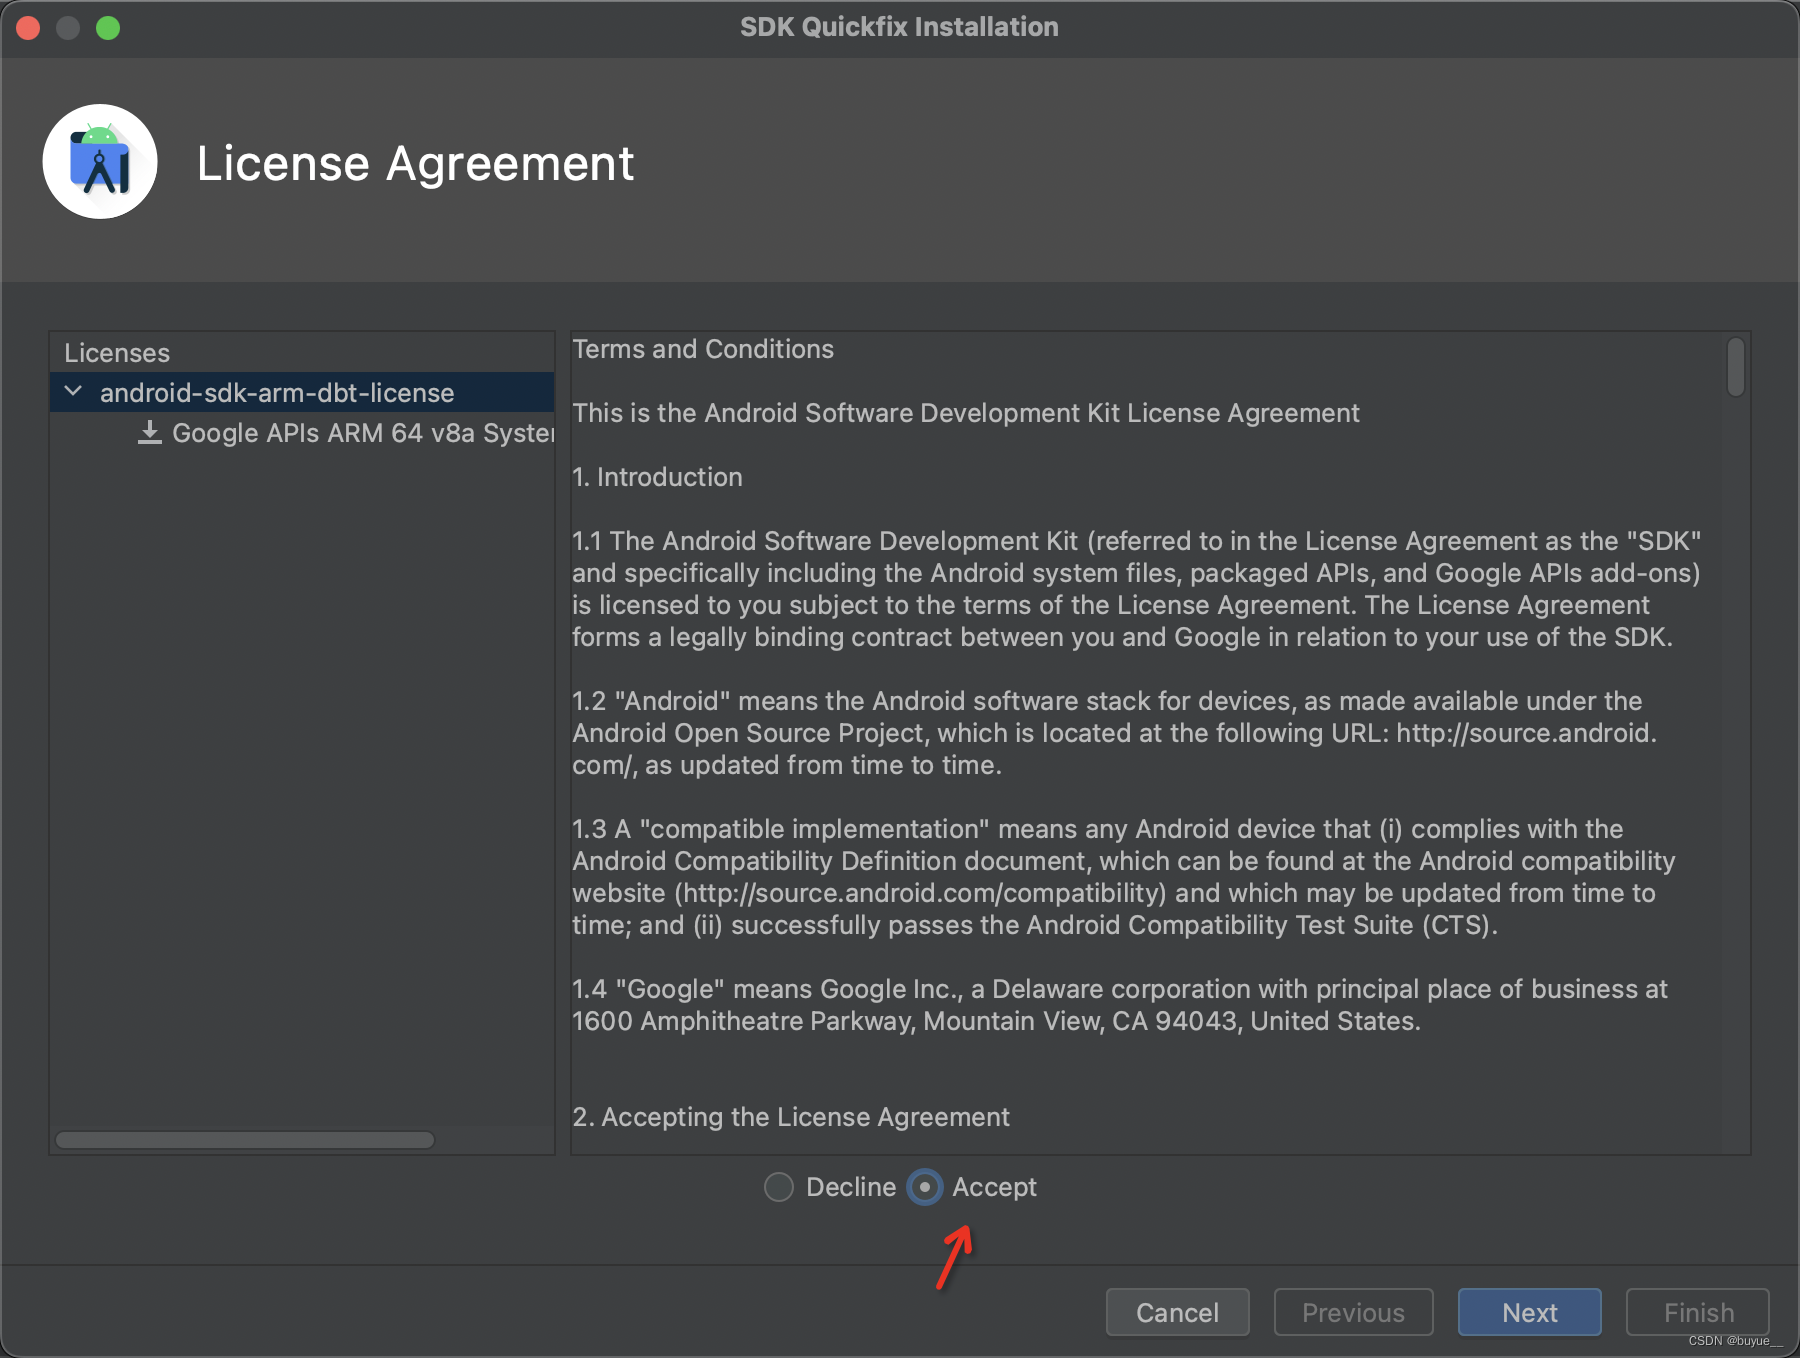
Task: Click the '1600 Amphitheatre Parkway' address line
Action: pos(996,1021)
